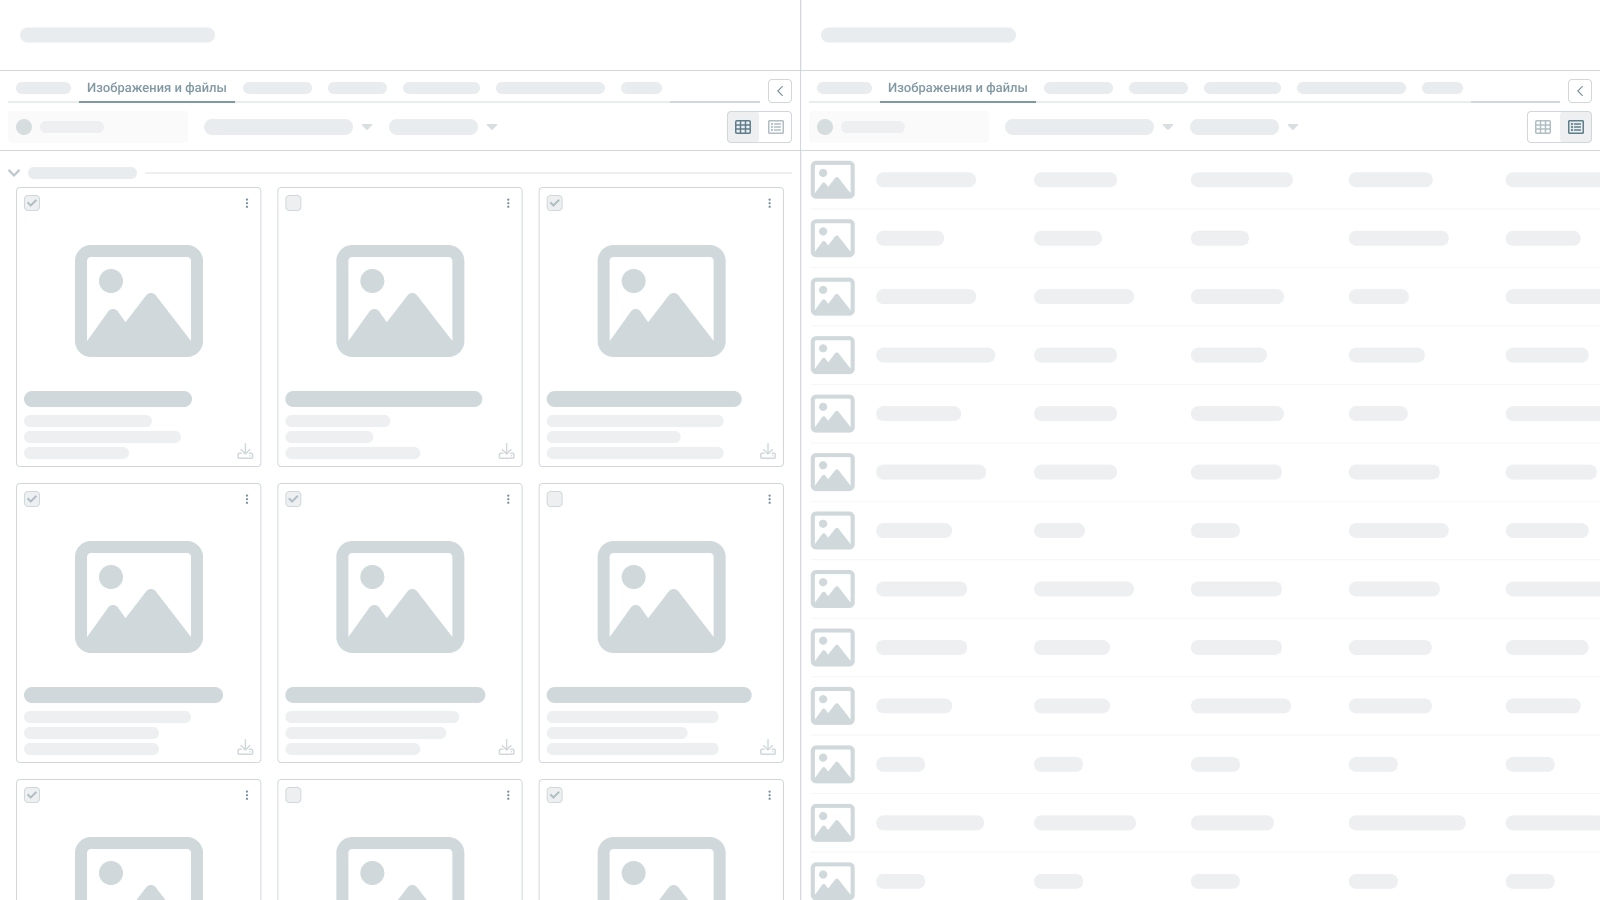1600x900 pixels.
Task: Check the top-middle card's checkbox
Action: pyautogui.click(x=293, y=203)
